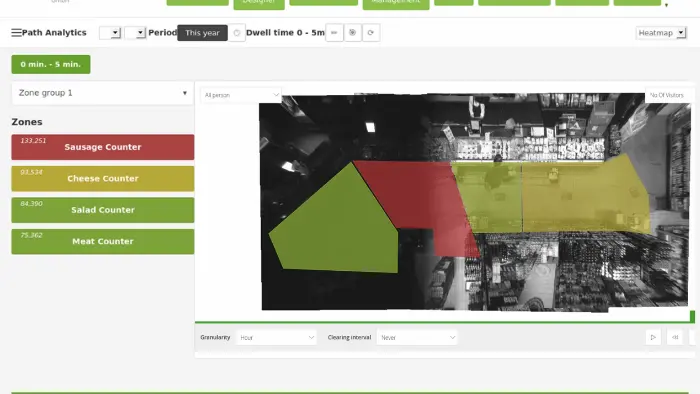Open the second small dropdown before Period
700x394 pixels.
tap(135, 33)
